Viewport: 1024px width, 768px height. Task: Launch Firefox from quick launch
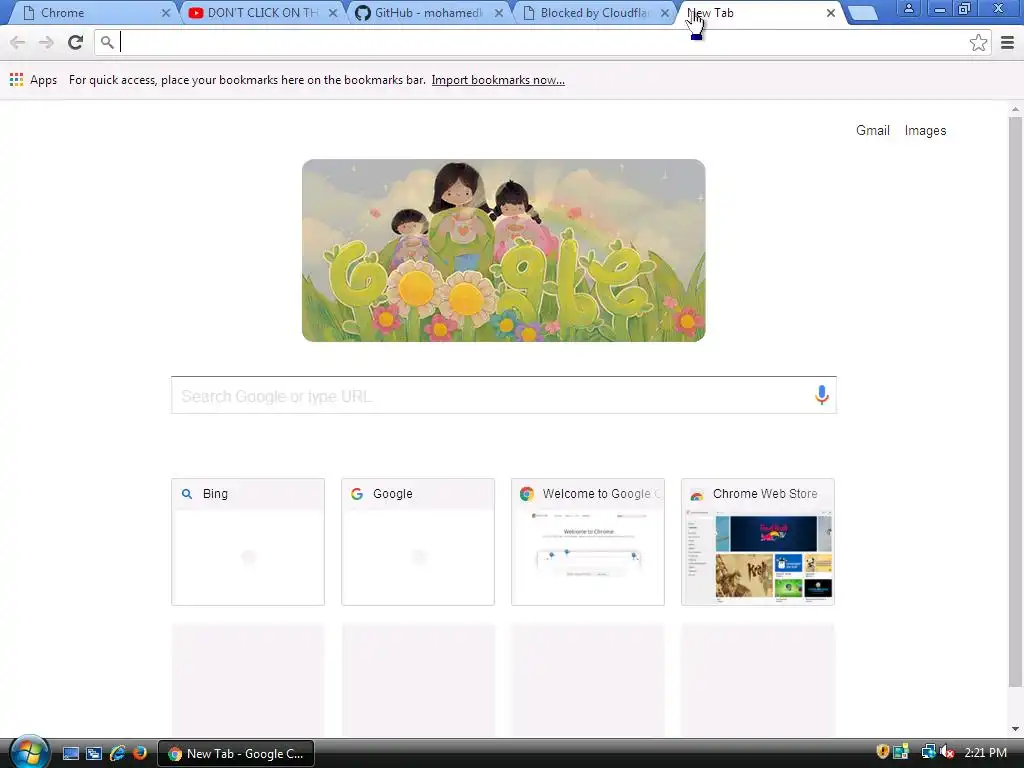(x=140, y=754)
